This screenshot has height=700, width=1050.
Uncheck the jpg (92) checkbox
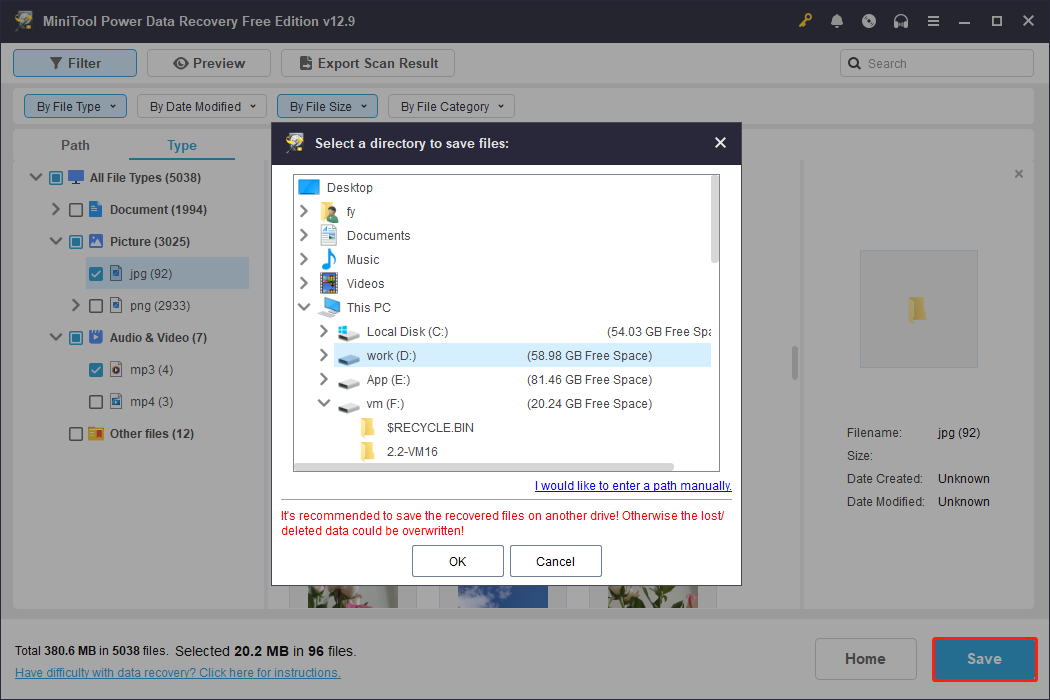[x=96, y=274]
